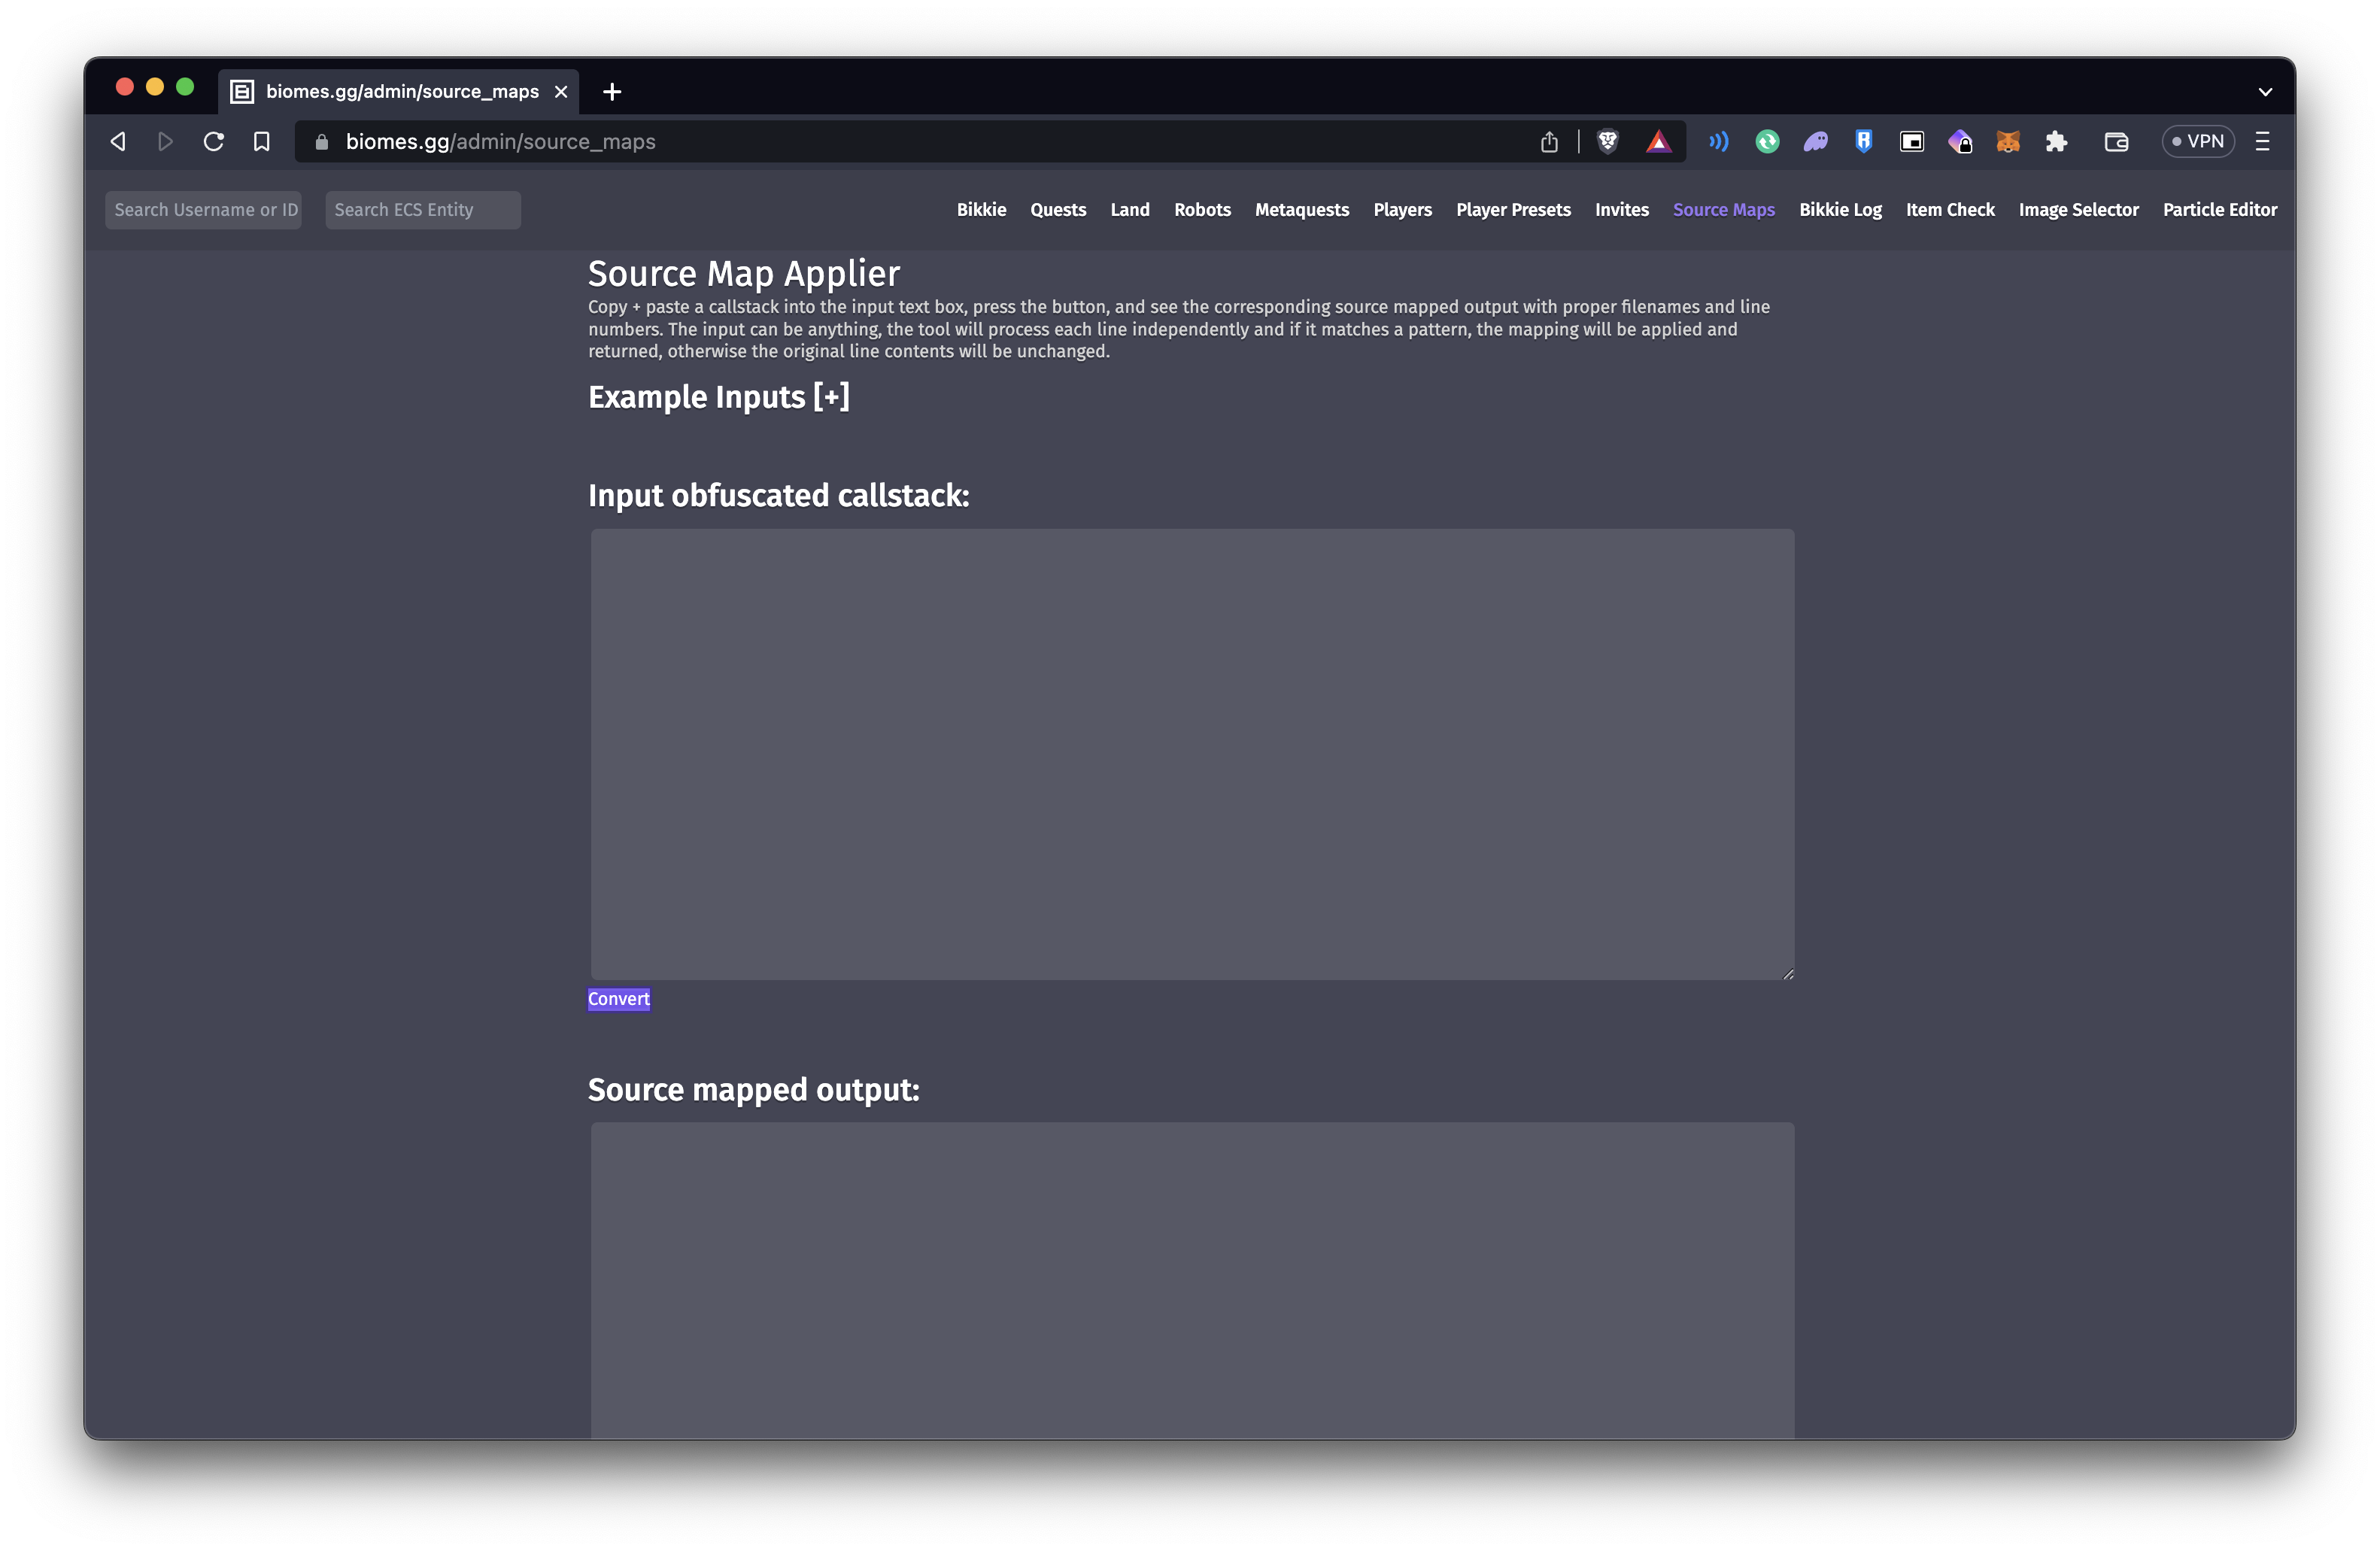Open the tab search chevron
2380x1551 pixels.
(x=2265, y=92)
